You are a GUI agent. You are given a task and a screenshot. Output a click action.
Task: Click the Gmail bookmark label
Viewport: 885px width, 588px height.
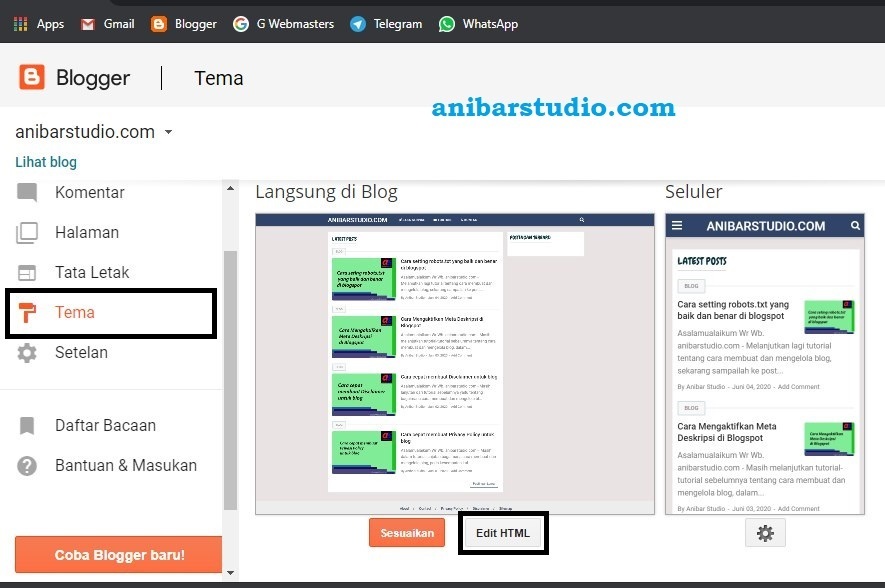119,24
